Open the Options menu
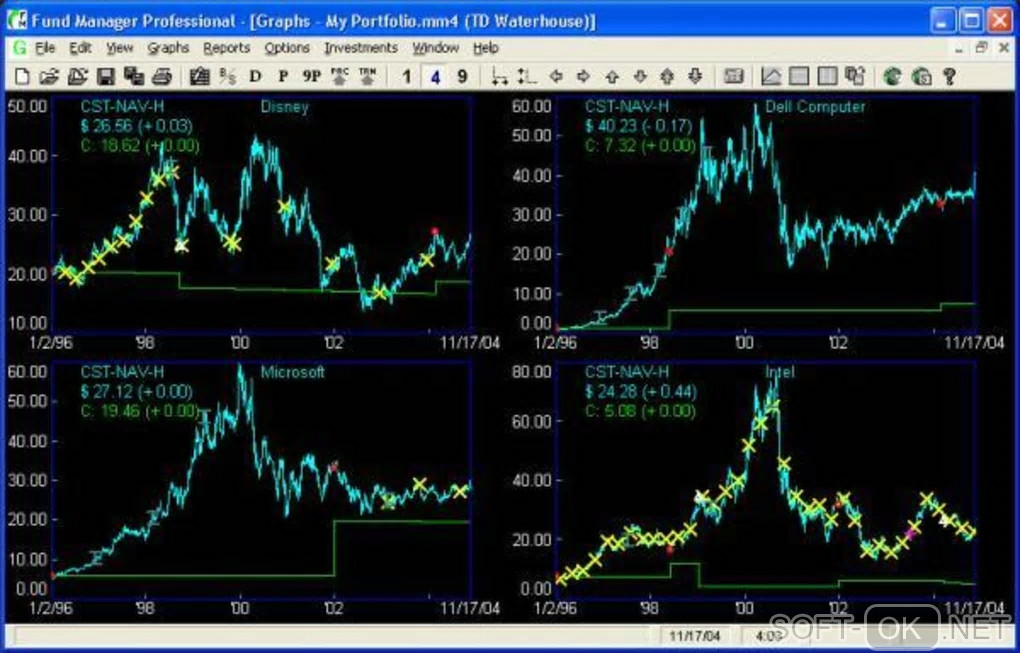 tap(287, 47)
